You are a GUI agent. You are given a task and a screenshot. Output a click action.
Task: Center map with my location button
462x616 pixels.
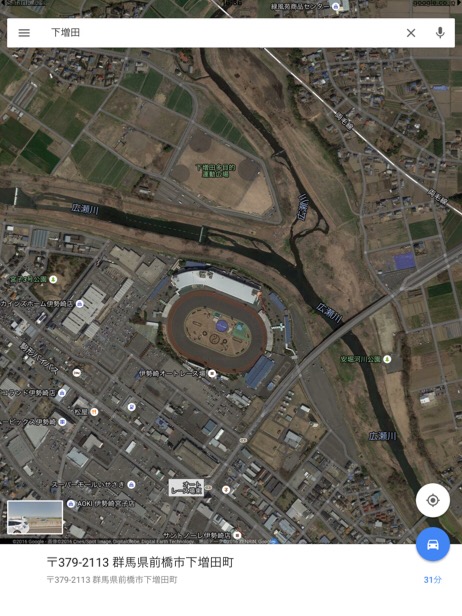click(x=433, y=500)
